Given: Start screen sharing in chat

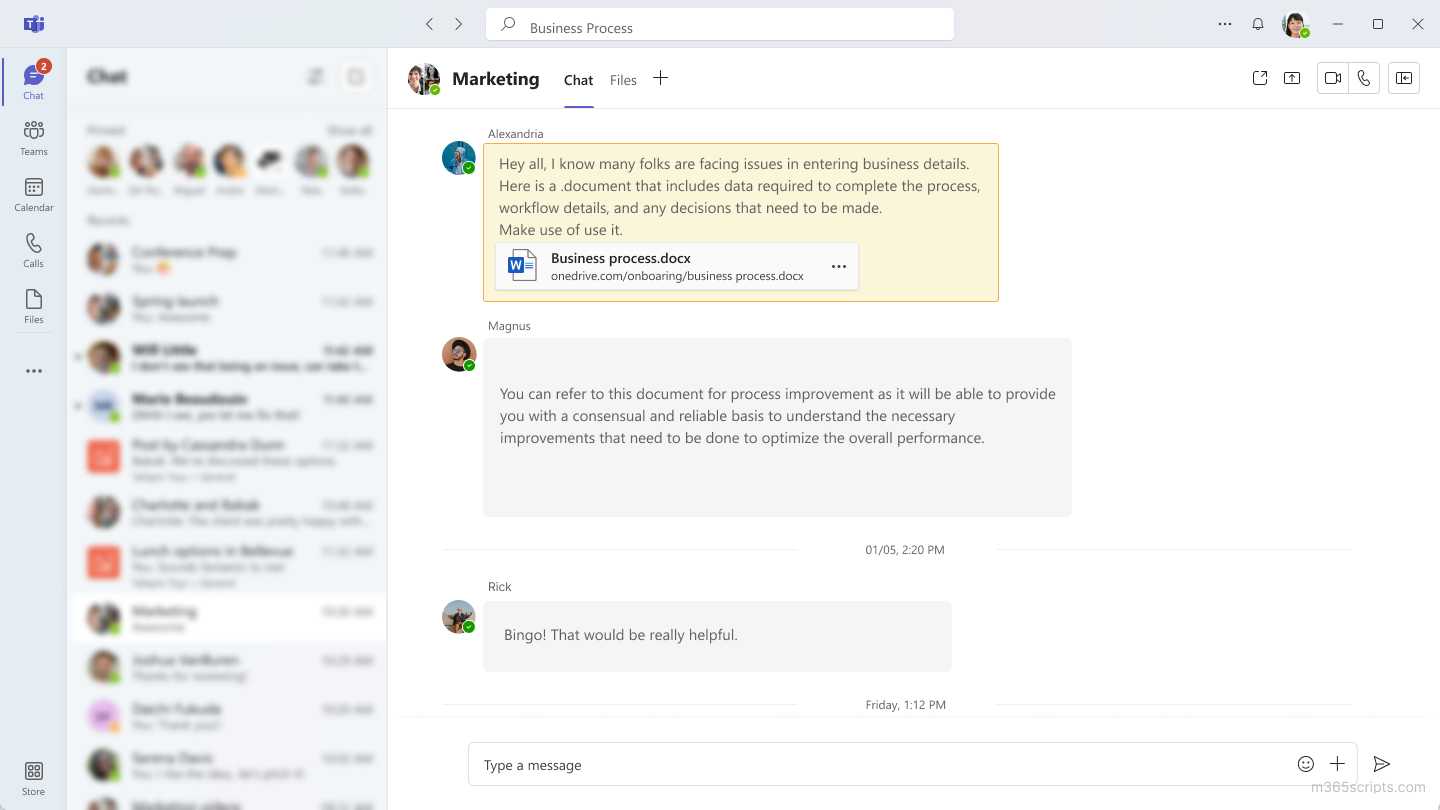Looking at the screenshot, I should (1292, 78).
